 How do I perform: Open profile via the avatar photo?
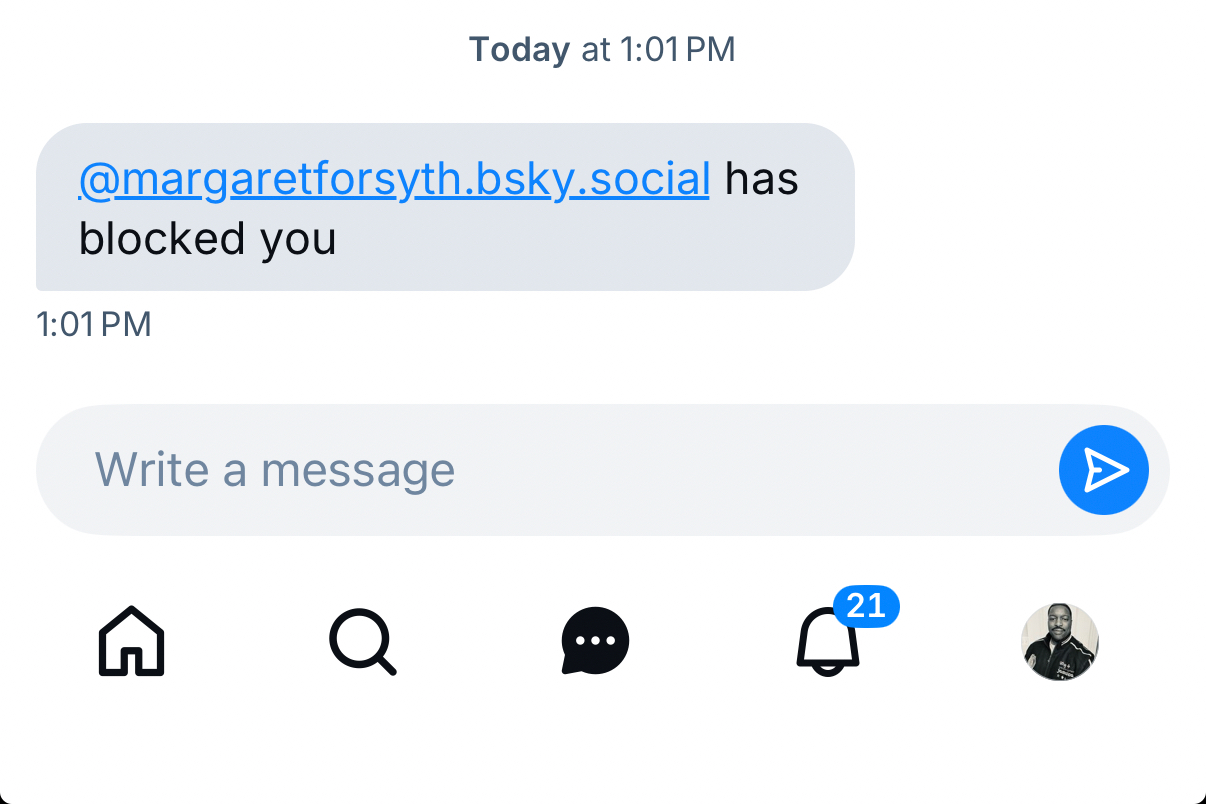(1059, 642)
